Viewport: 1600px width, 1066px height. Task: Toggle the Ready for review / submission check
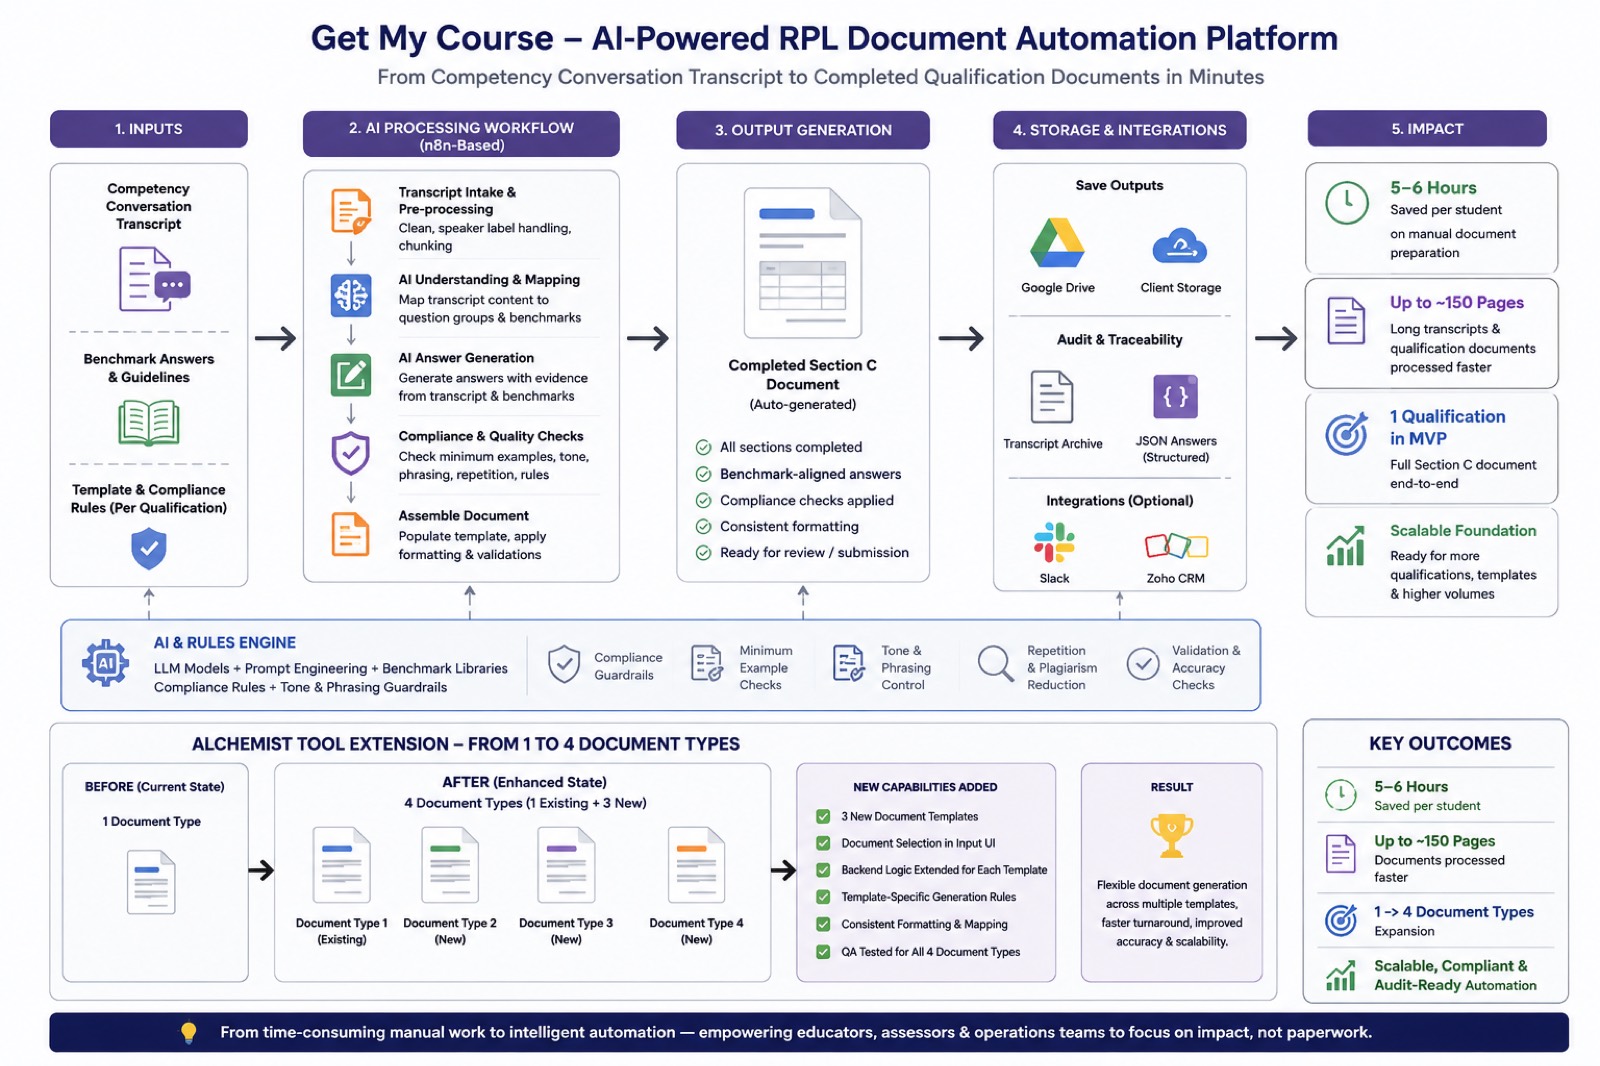click(703, 552)
